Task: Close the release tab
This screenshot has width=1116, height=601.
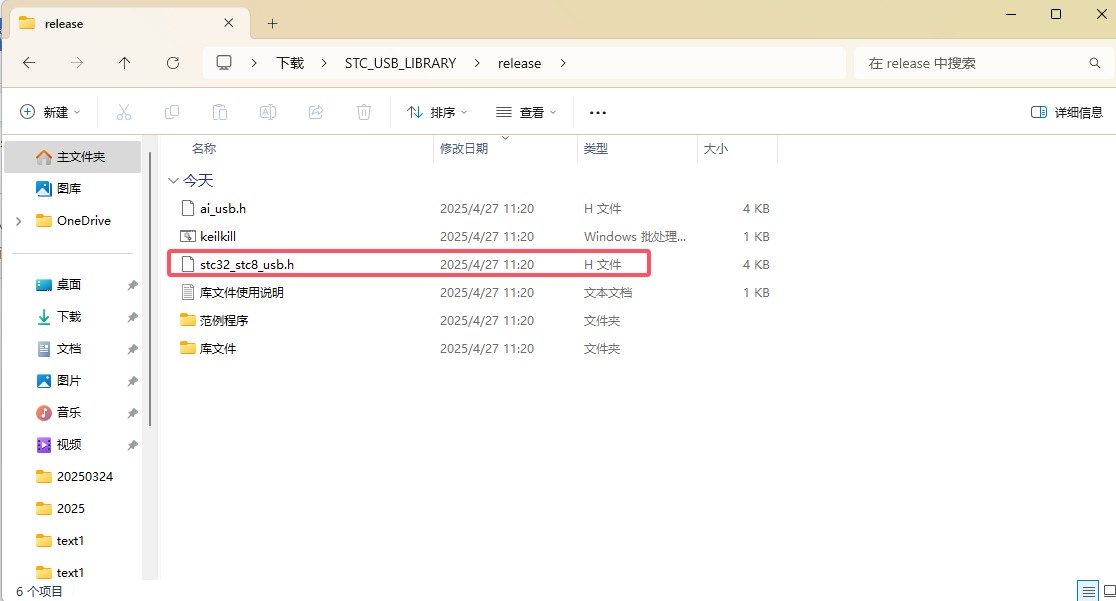Action: (228, 23)
